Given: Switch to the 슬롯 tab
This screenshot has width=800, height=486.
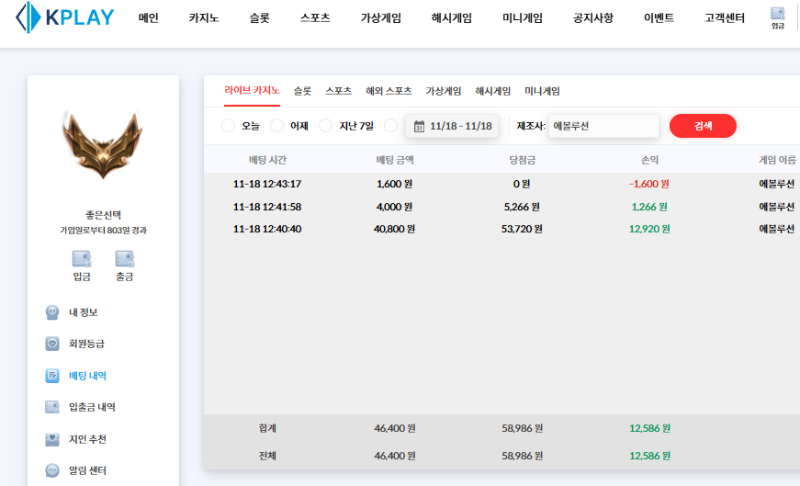Looking at the screenshot, I should (x=303, y=91).
